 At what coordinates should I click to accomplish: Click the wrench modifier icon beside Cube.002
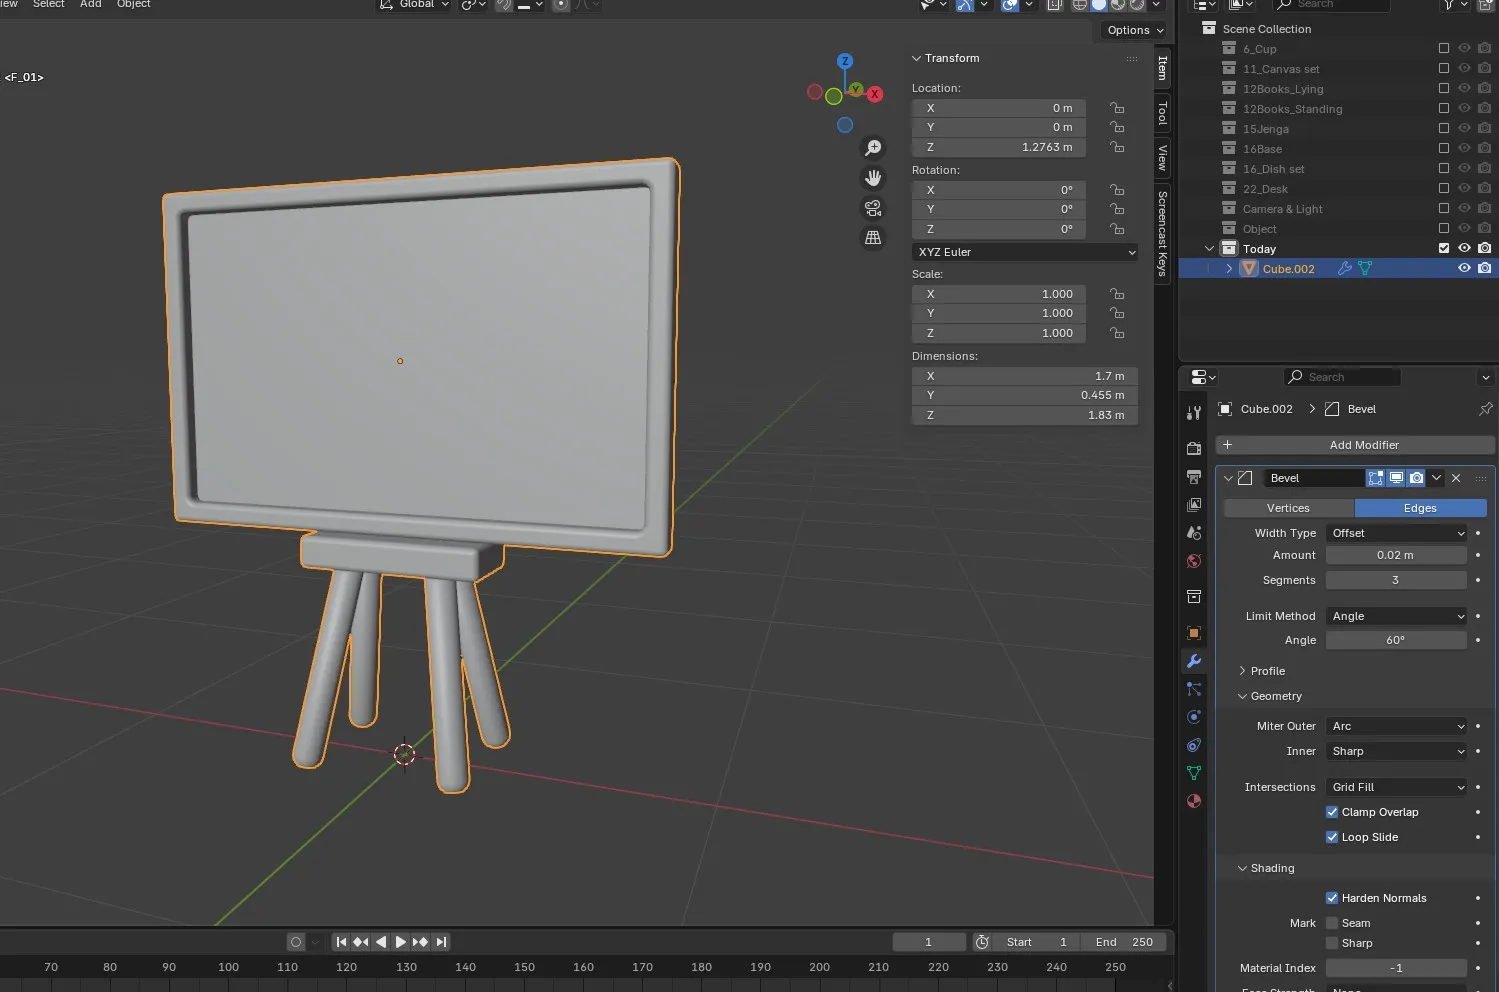pos(1344,269)
